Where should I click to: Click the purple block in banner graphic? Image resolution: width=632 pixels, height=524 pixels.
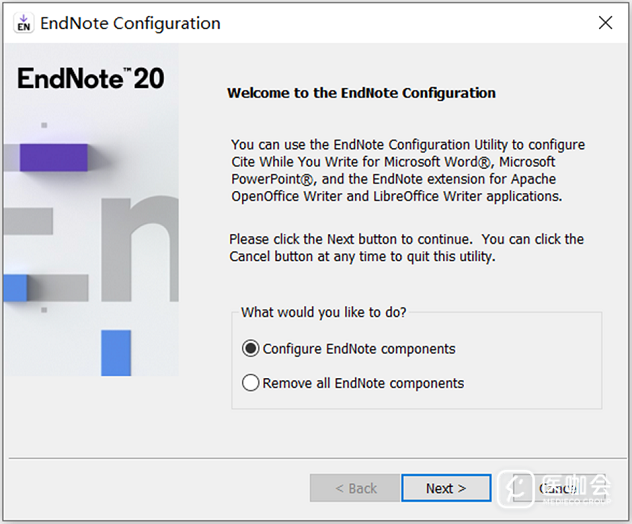[x=54, y=157]
